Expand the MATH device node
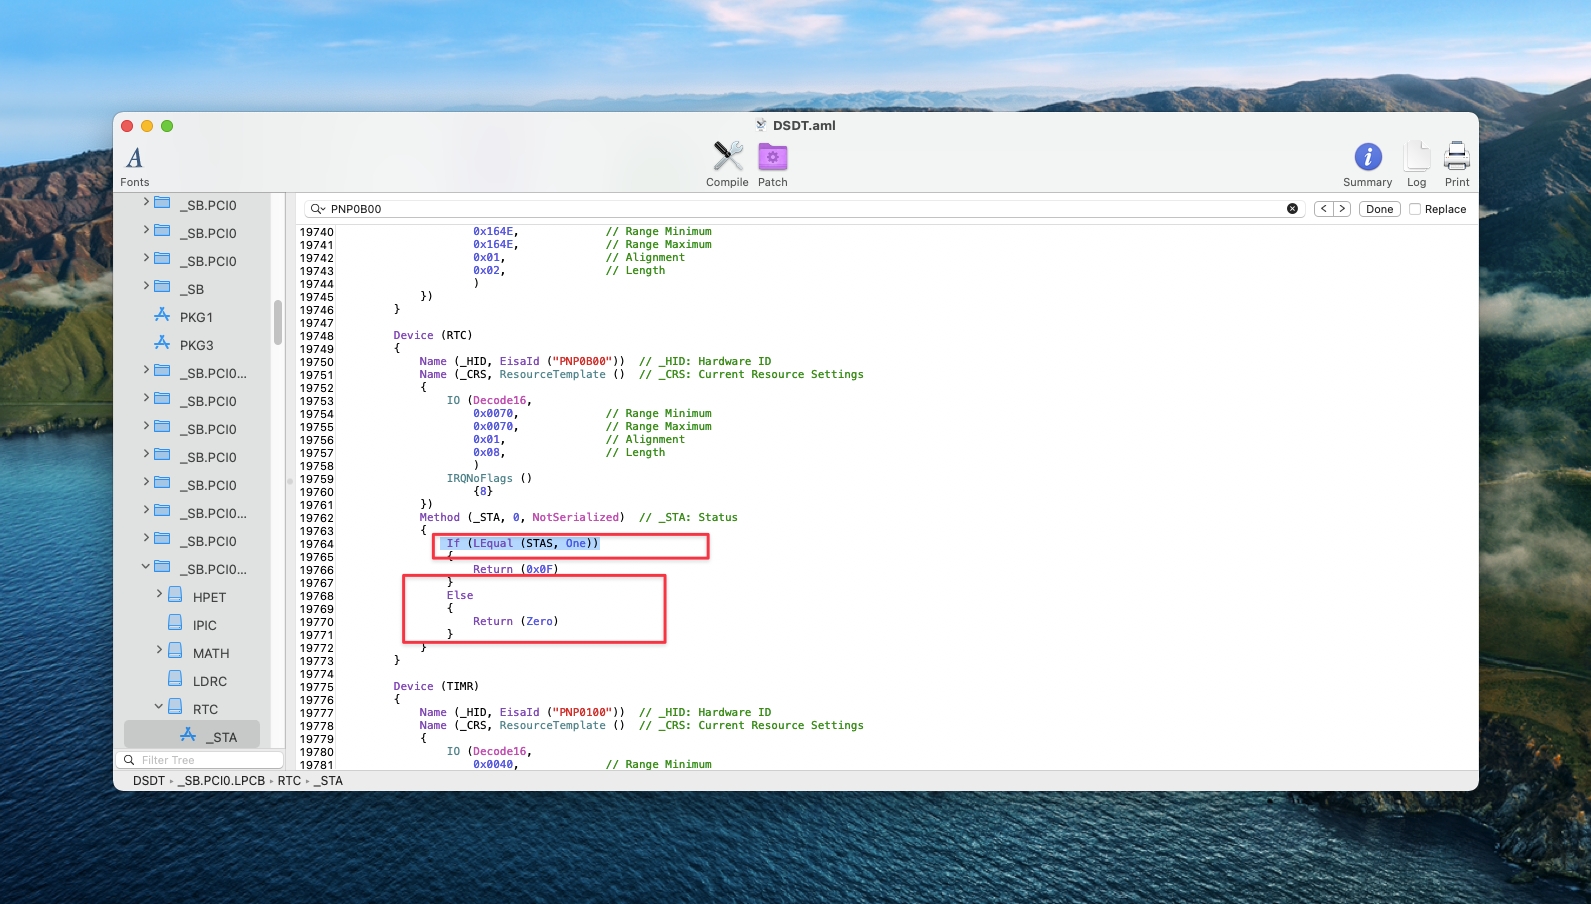The height and width of the screenshot is (904, 1591). 159,651
